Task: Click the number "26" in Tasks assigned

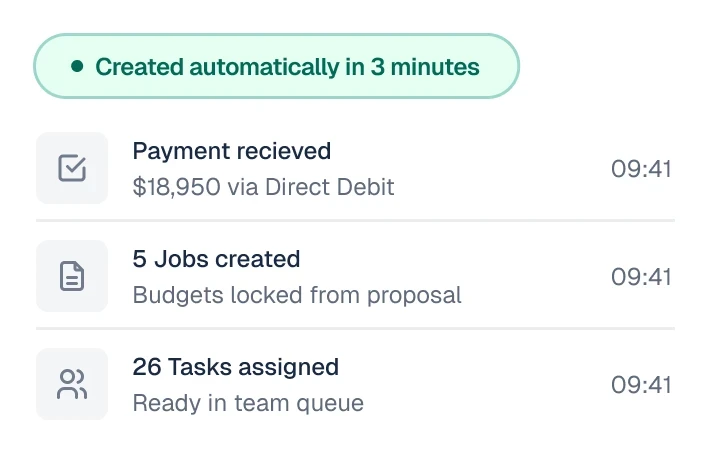Action: (147, 367)
